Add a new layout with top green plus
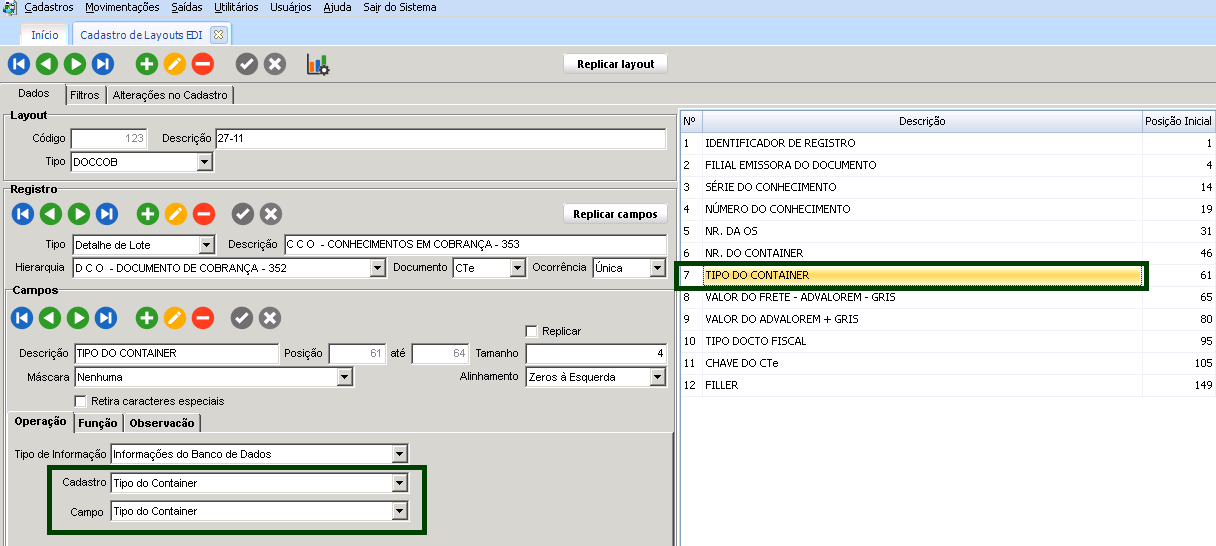The image size is (1216, 546). pyautogui.click(x=147, y=64)
